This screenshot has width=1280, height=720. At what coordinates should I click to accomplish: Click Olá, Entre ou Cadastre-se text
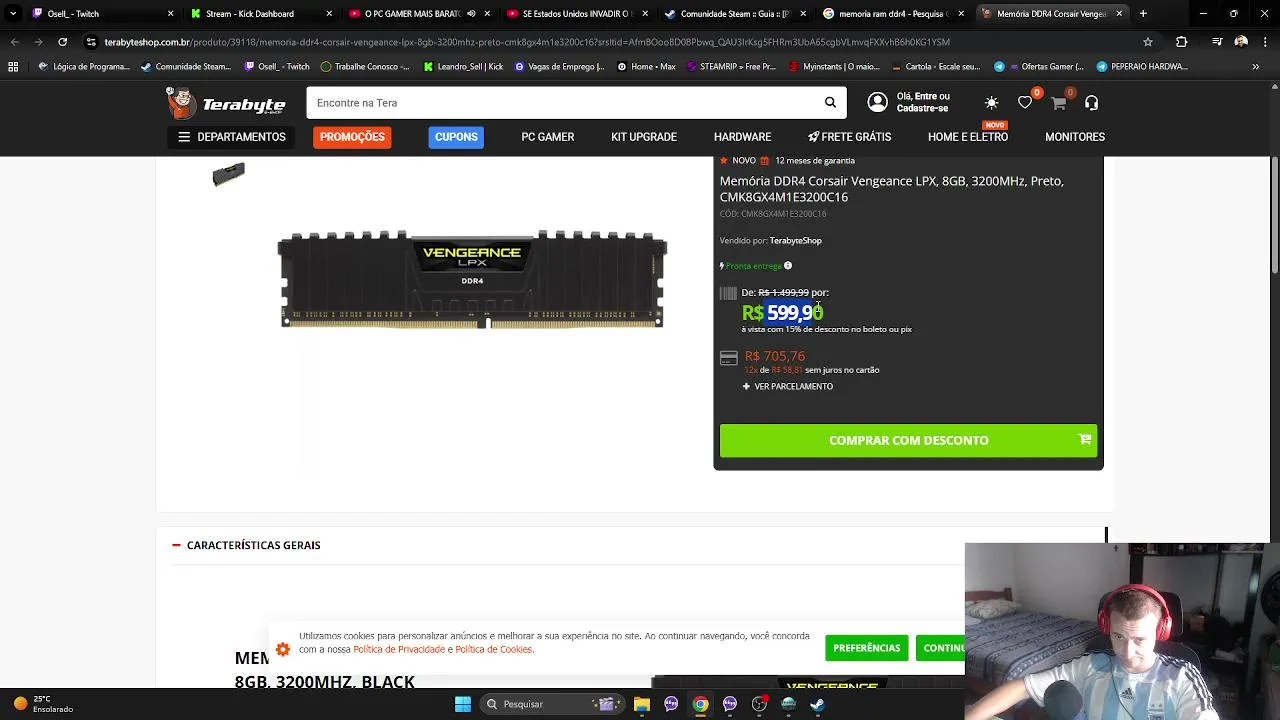pyautogui.click(x=923, y=102)
